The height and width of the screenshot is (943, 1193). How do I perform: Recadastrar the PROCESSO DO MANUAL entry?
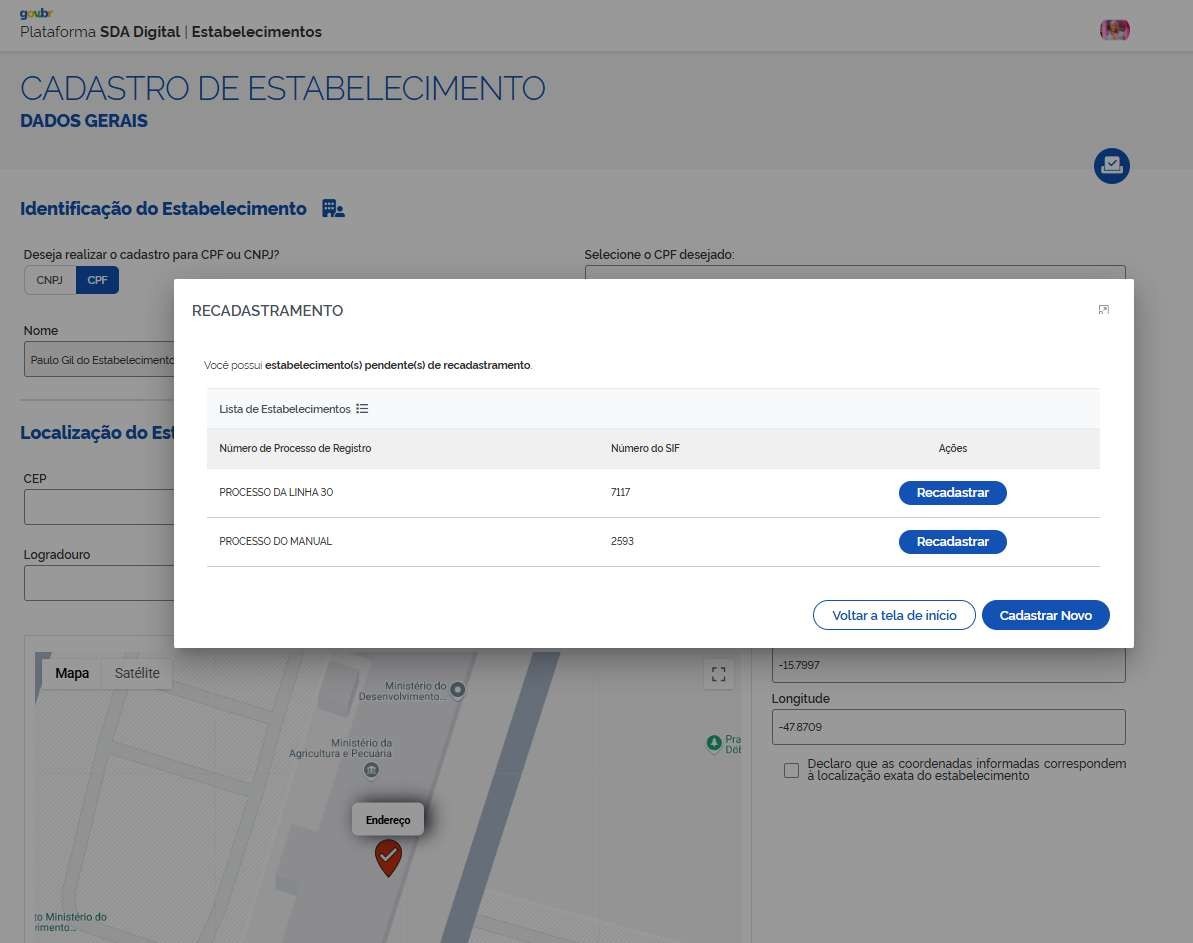[x=952, y=542]
